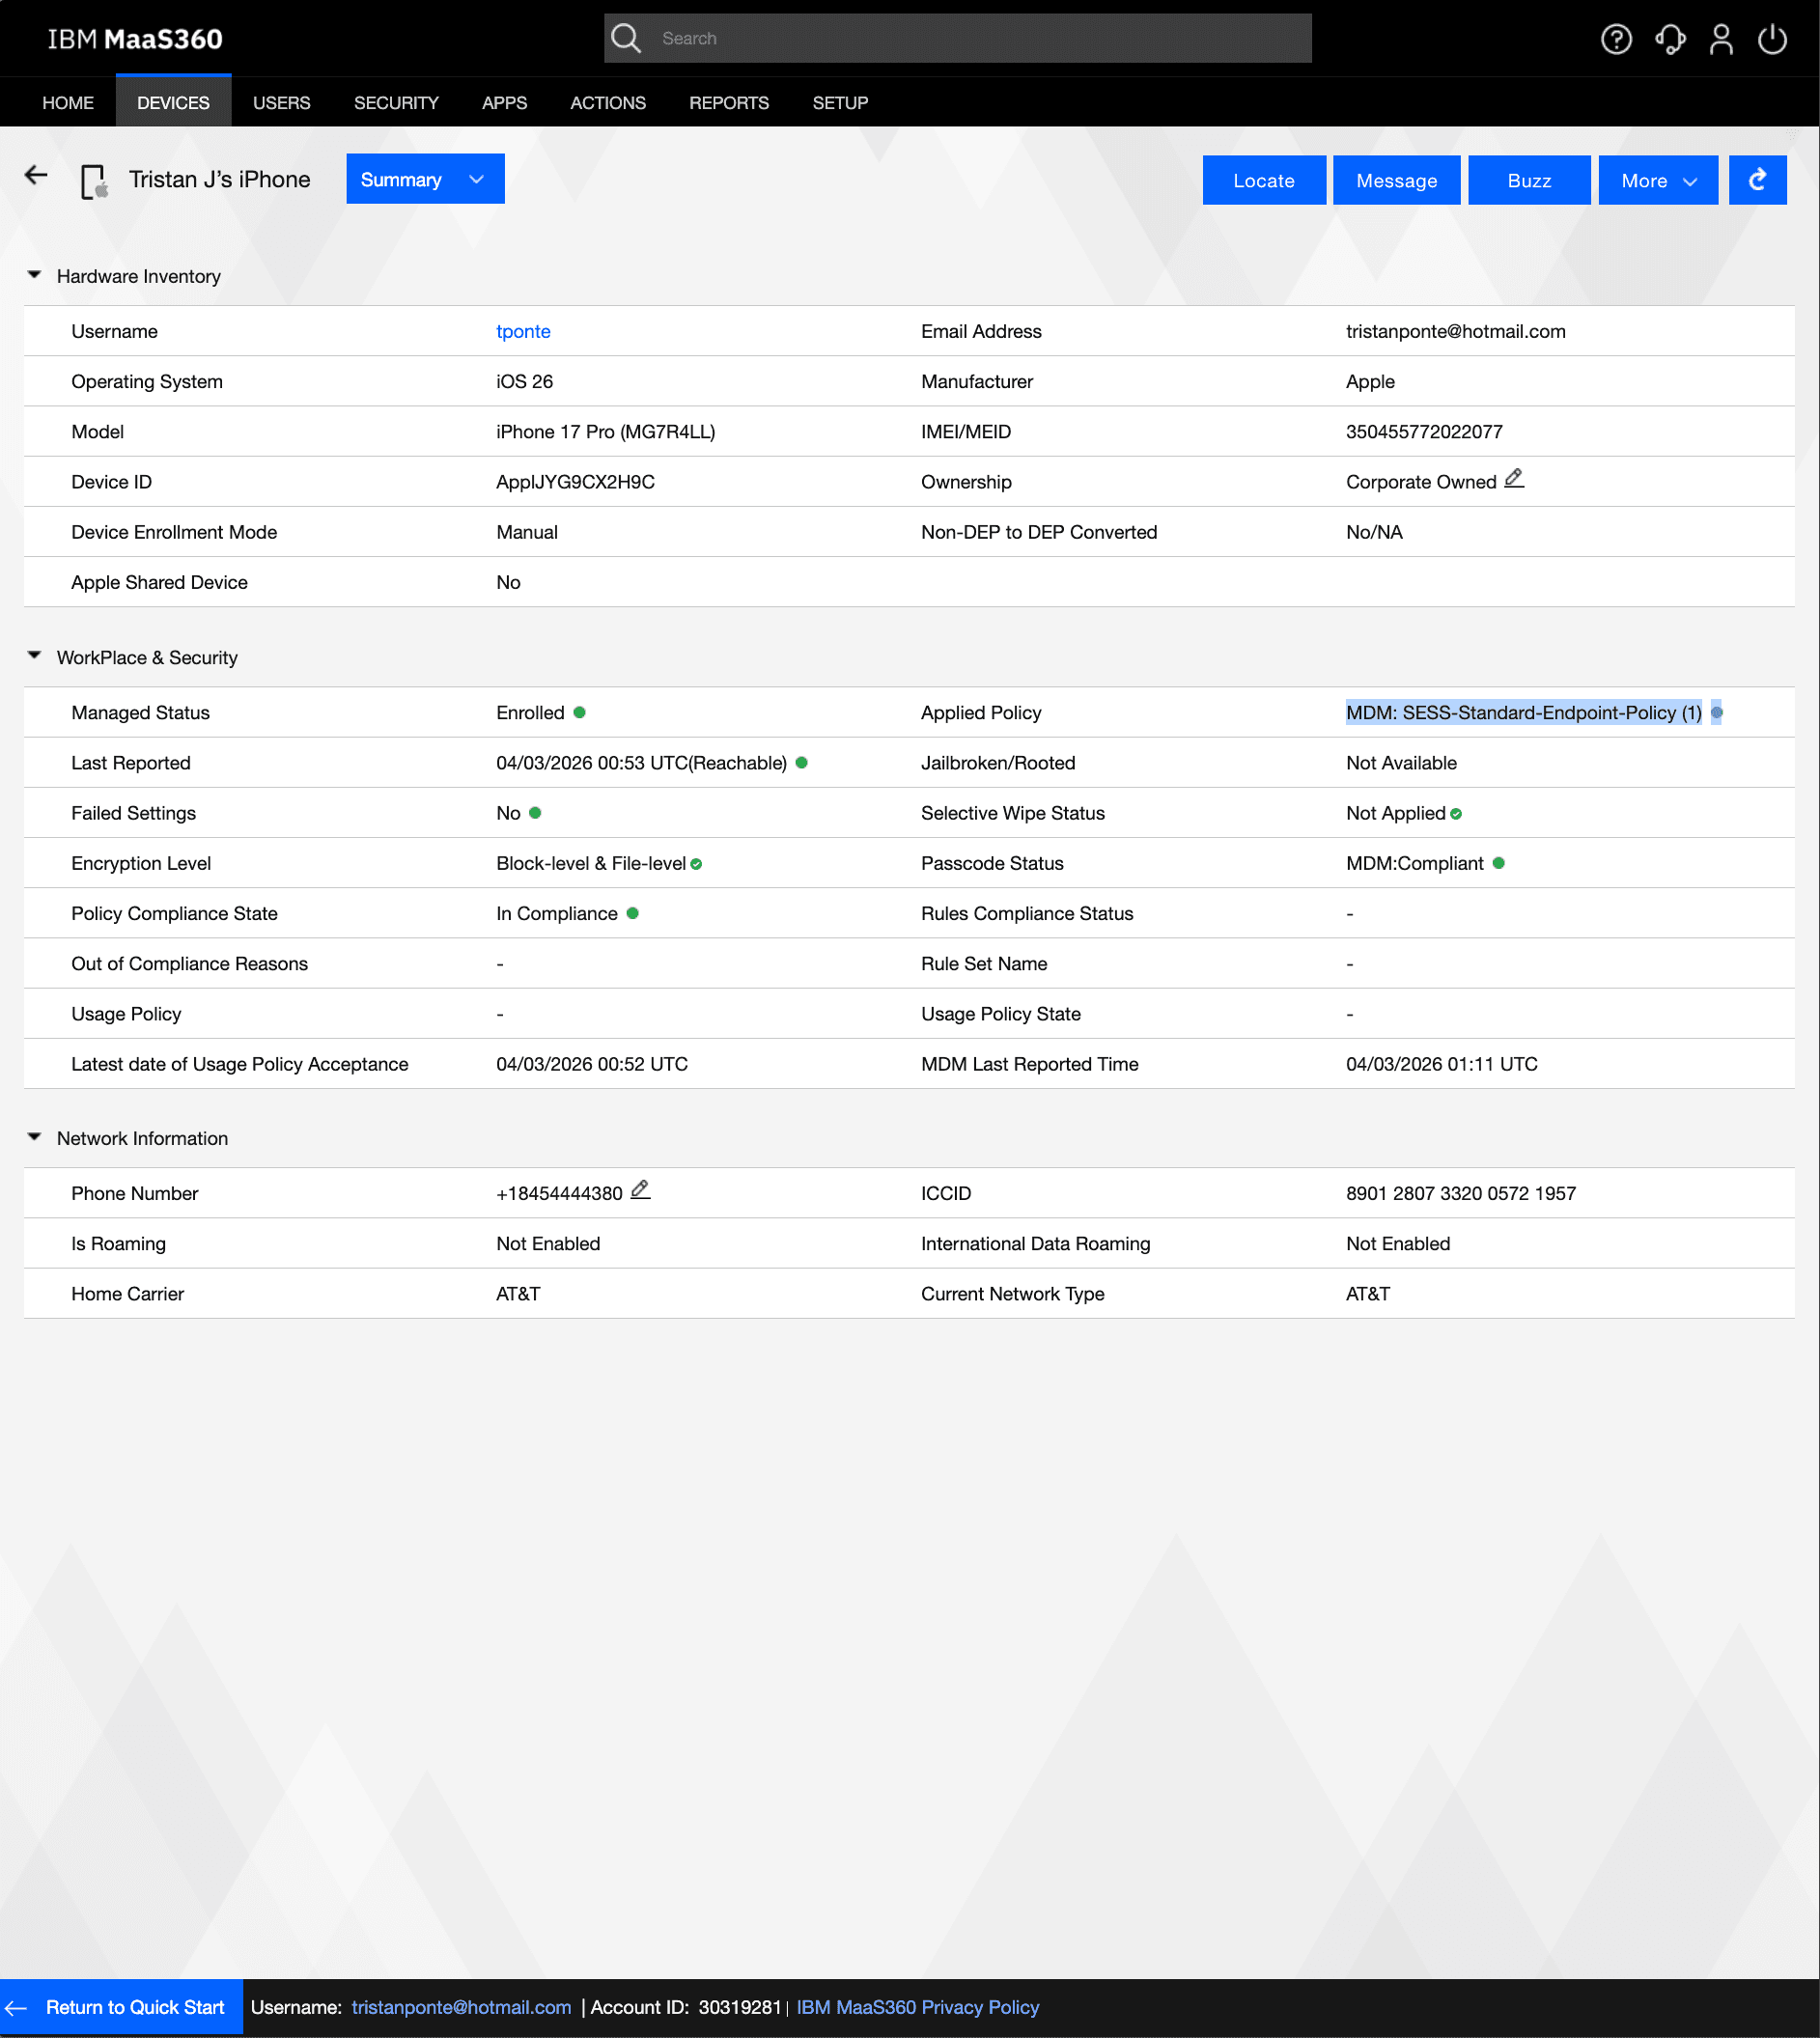Select the DEVICES tab
1820x2038 pixels.
click(173, 102)
